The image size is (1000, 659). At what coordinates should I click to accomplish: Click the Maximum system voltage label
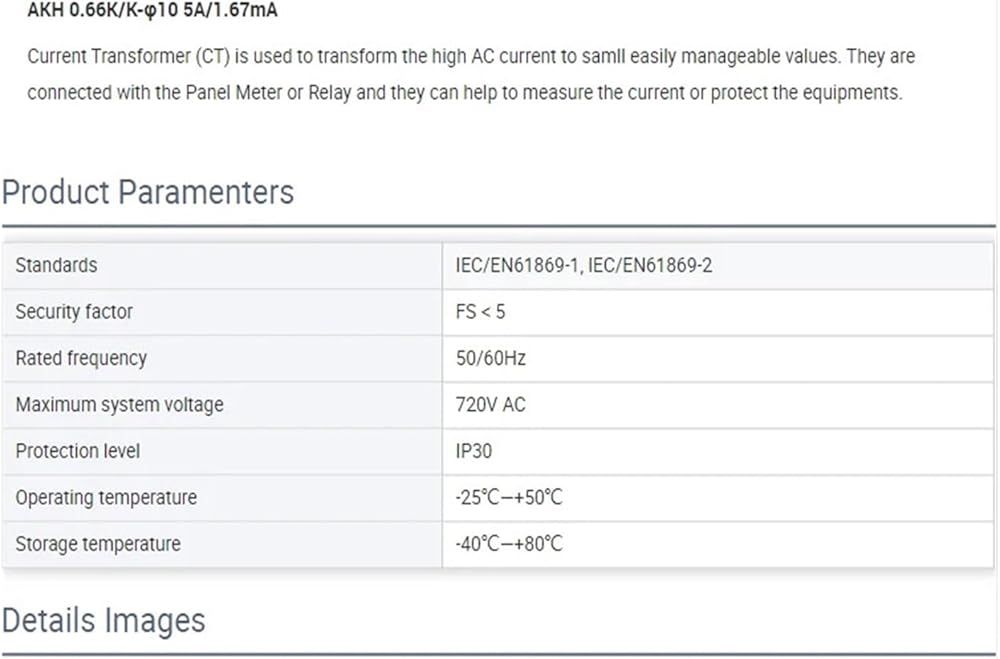click(119, 405)
